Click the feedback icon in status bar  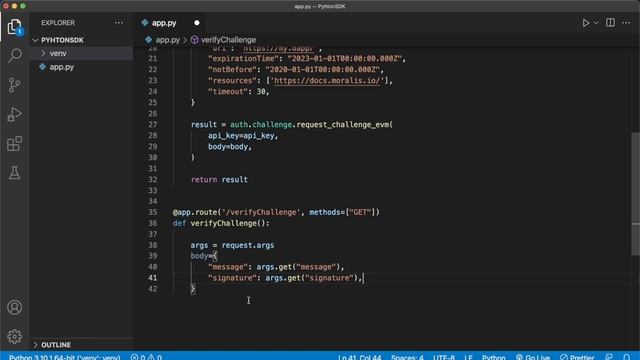click(609, 357)
